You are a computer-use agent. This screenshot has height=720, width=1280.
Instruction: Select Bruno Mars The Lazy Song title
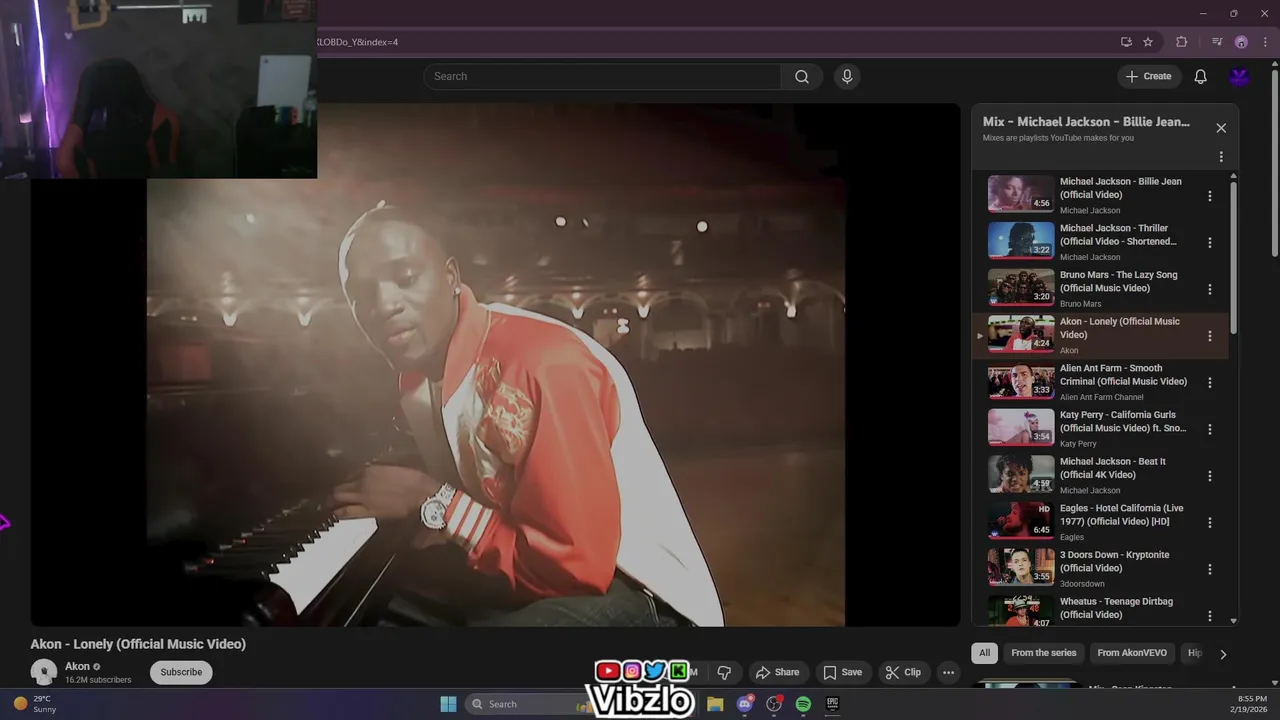(1118, 281)
